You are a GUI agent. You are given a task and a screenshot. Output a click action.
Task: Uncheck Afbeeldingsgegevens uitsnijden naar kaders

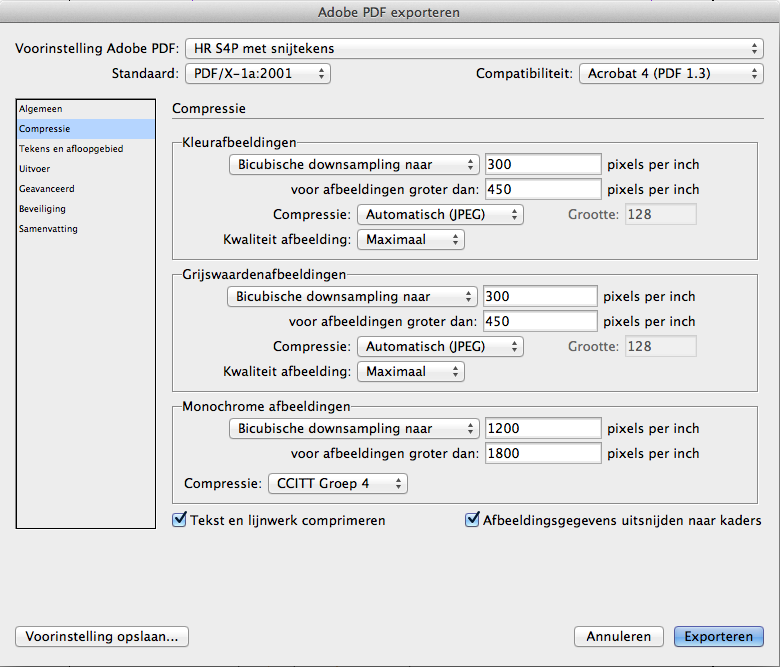point(472,520)
